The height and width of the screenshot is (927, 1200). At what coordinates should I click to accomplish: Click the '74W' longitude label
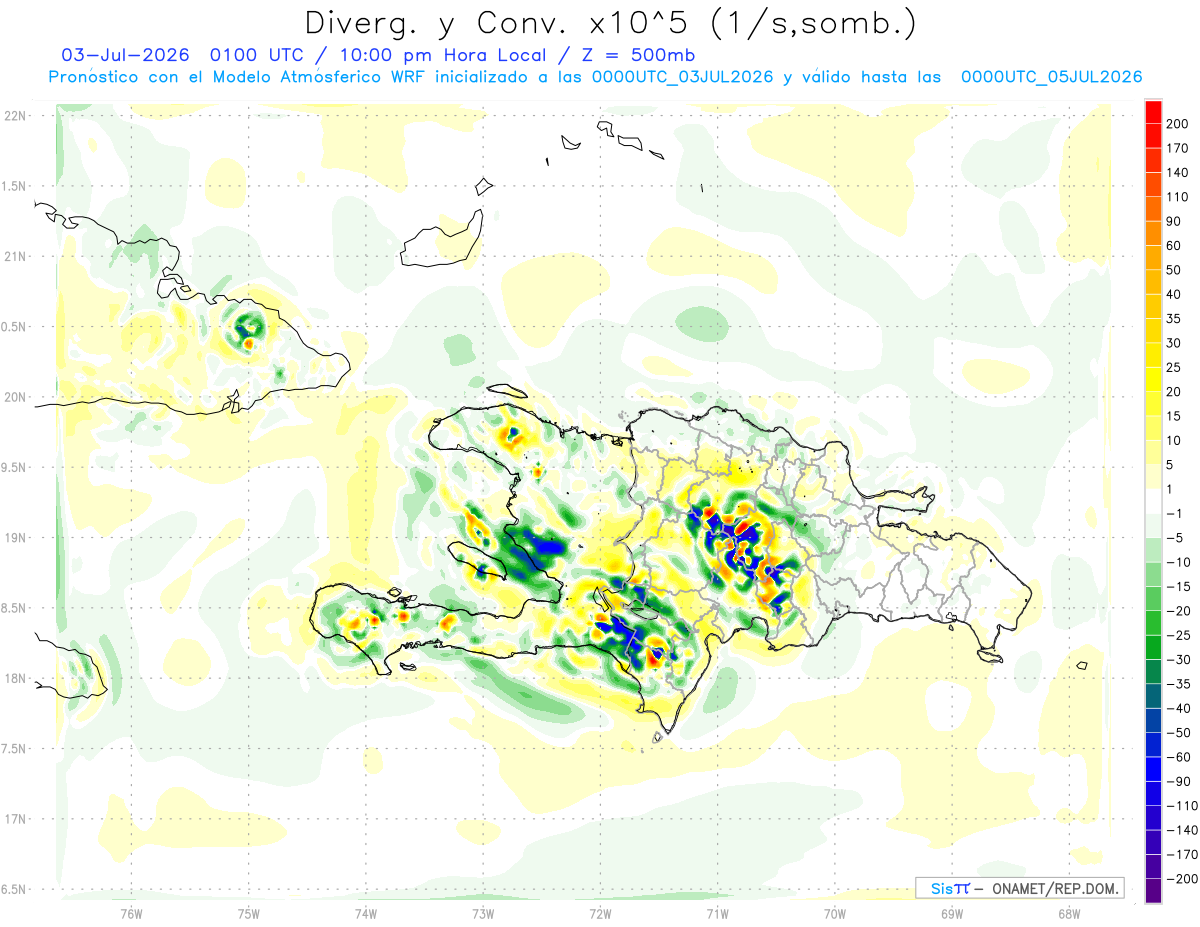[366, 912]
